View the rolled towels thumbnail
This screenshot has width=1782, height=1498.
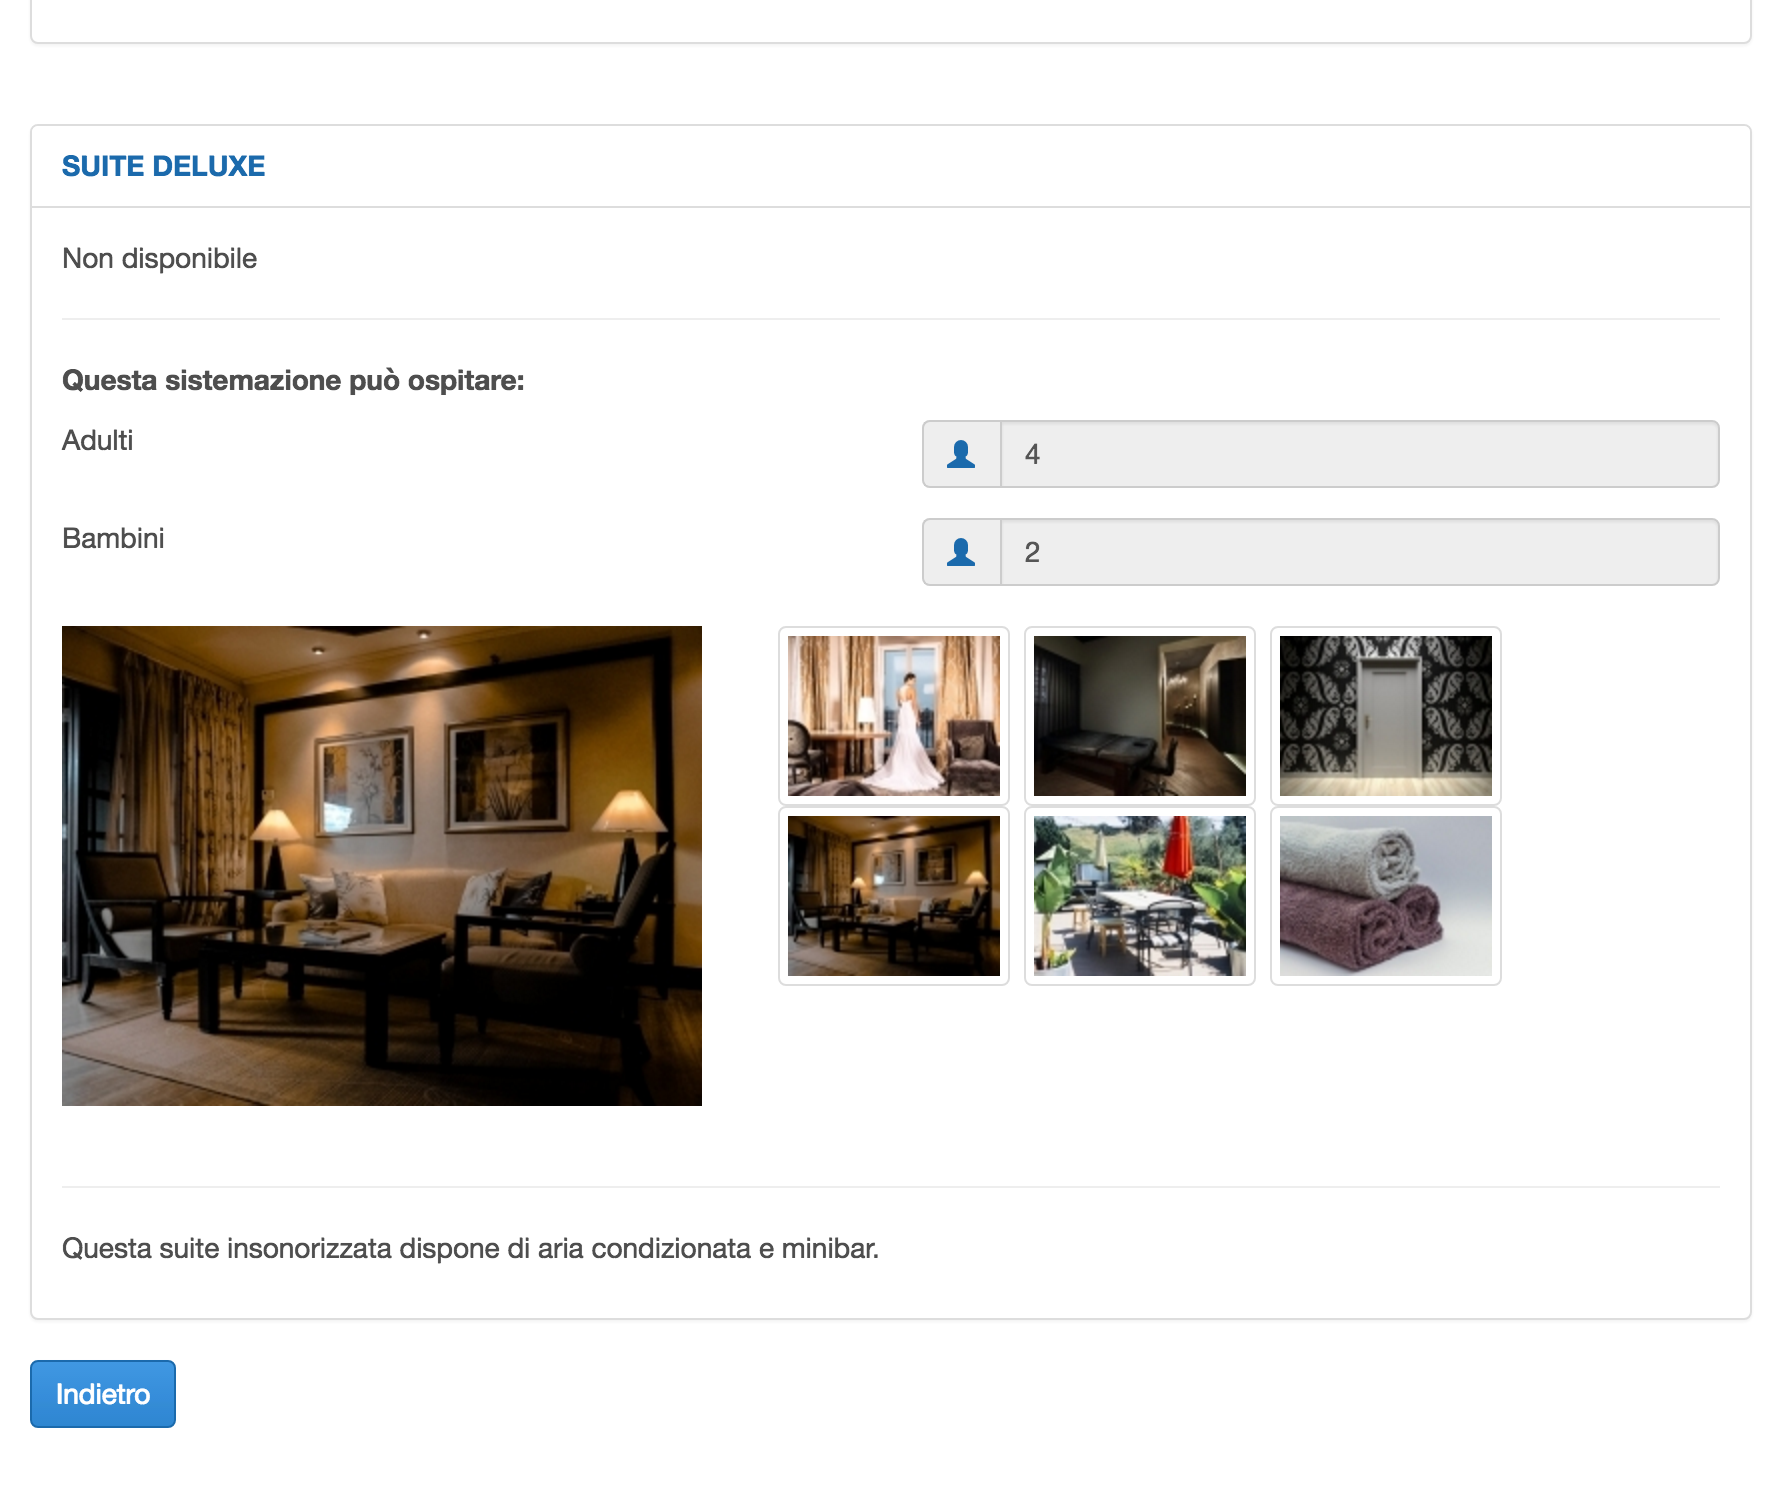coord(1385,896)
